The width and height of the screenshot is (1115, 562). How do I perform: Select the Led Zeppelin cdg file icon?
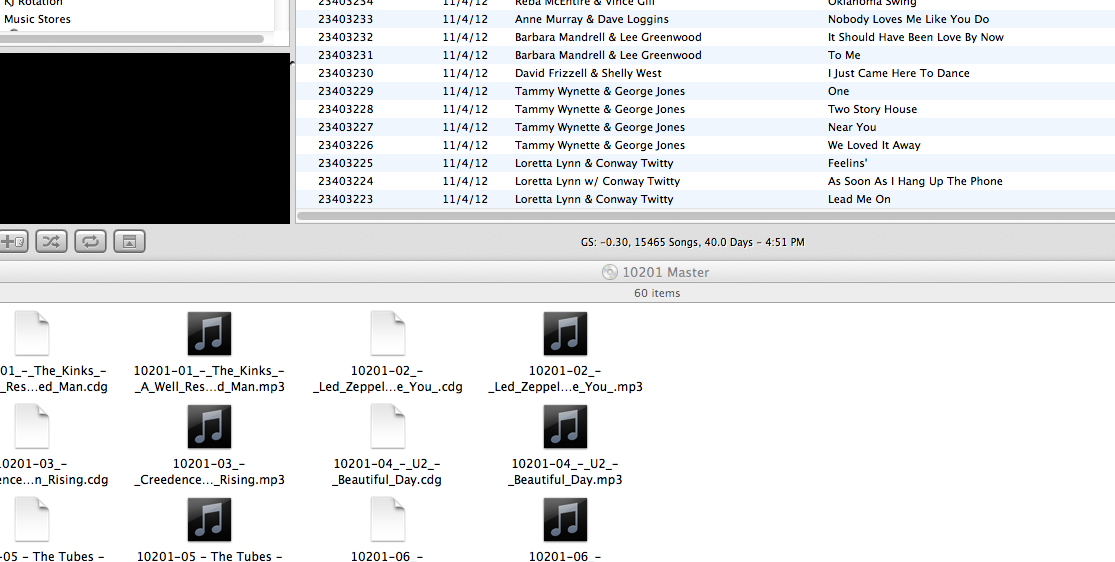387,334
